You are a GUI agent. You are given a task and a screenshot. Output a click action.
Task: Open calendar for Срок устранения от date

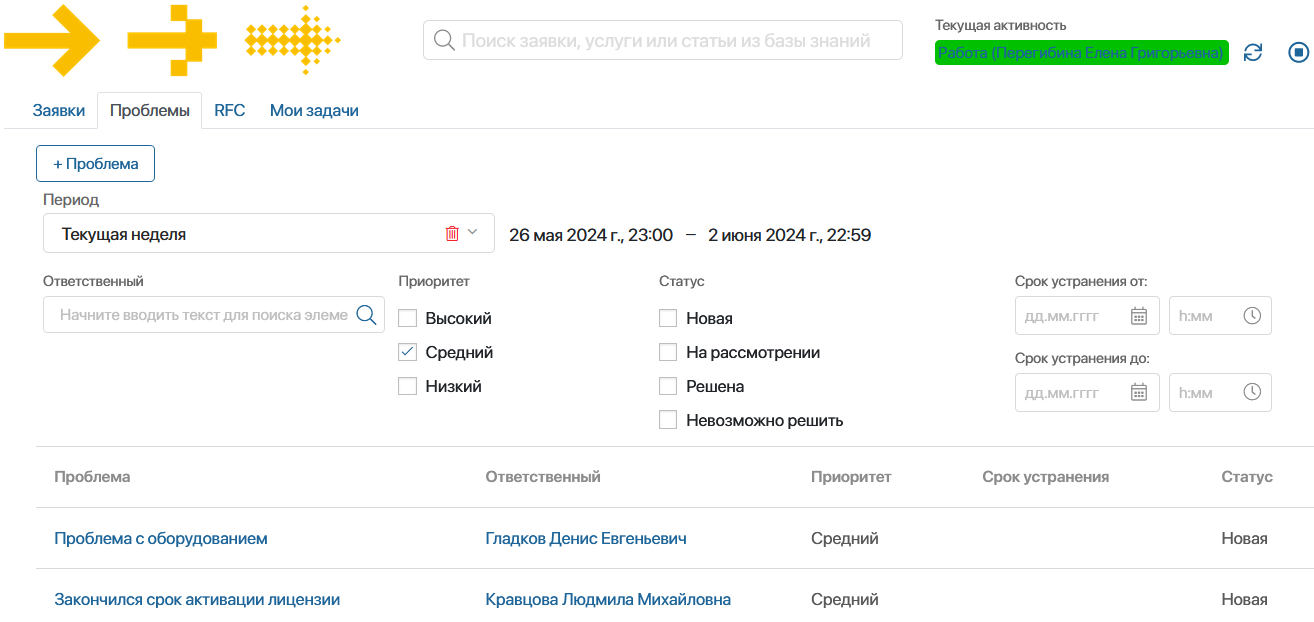click(x=1138, y=316)
